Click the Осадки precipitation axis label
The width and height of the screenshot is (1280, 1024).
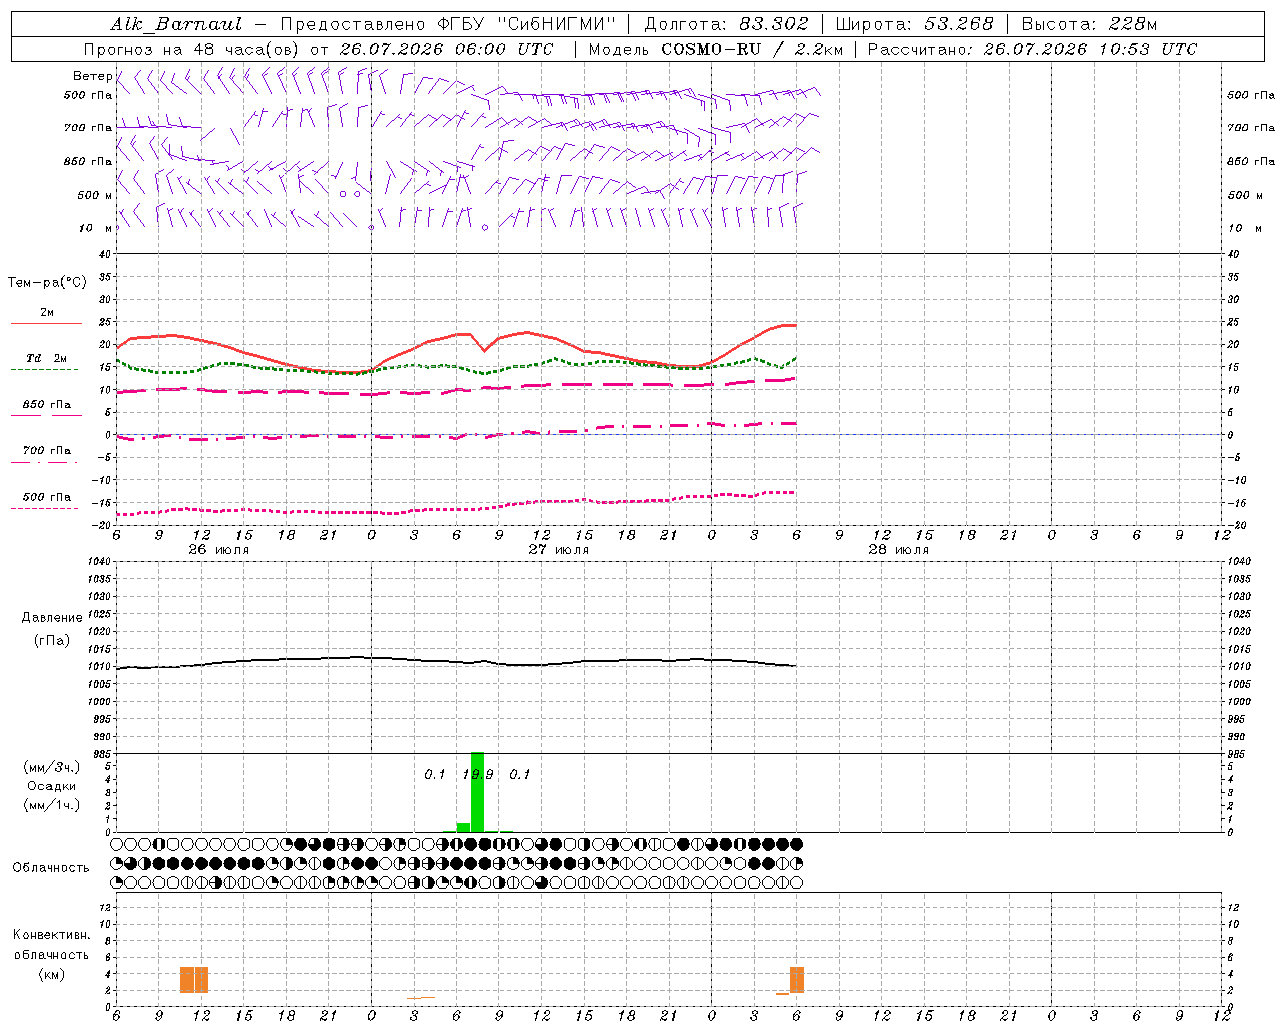click(x=51, y=786)
